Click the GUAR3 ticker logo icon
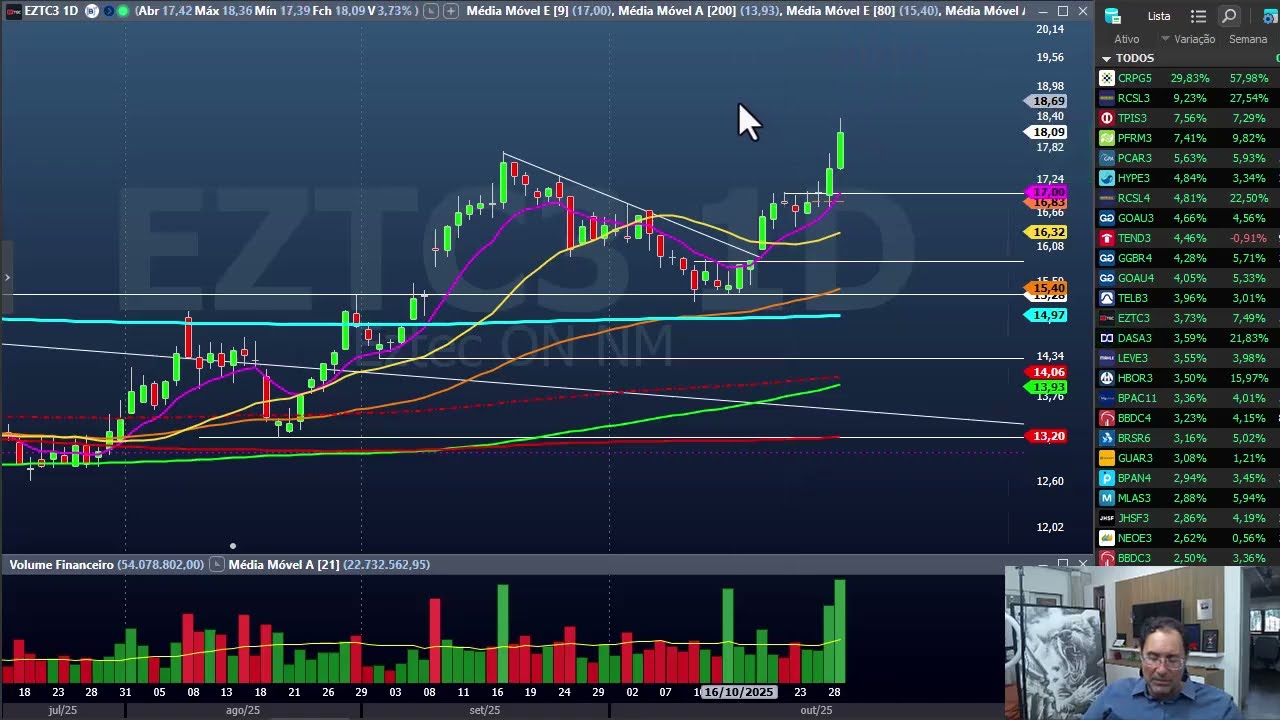The height and width of the screenshot is (720, 1280). (x=1107, y=458)
